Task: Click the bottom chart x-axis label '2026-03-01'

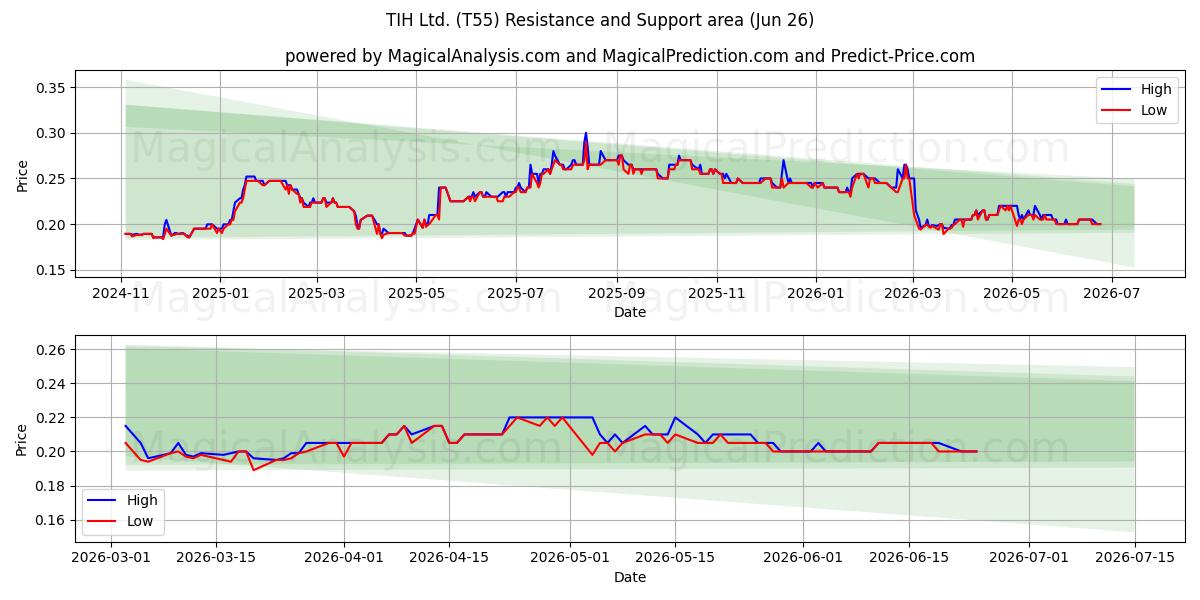Action: [110, 559]
